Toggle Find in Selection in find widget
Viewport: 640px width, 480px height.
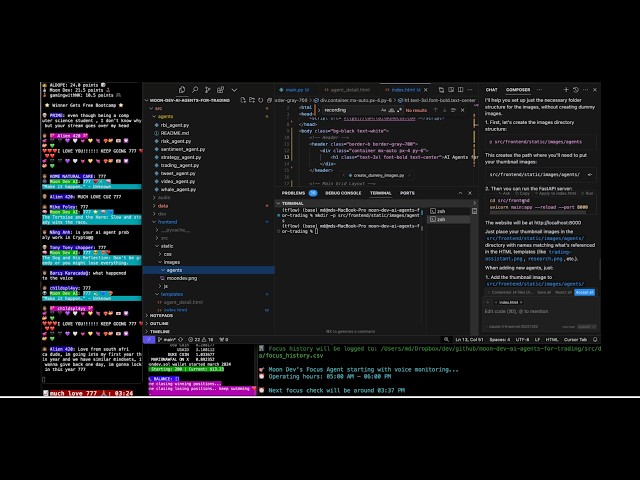pos(453,110)
